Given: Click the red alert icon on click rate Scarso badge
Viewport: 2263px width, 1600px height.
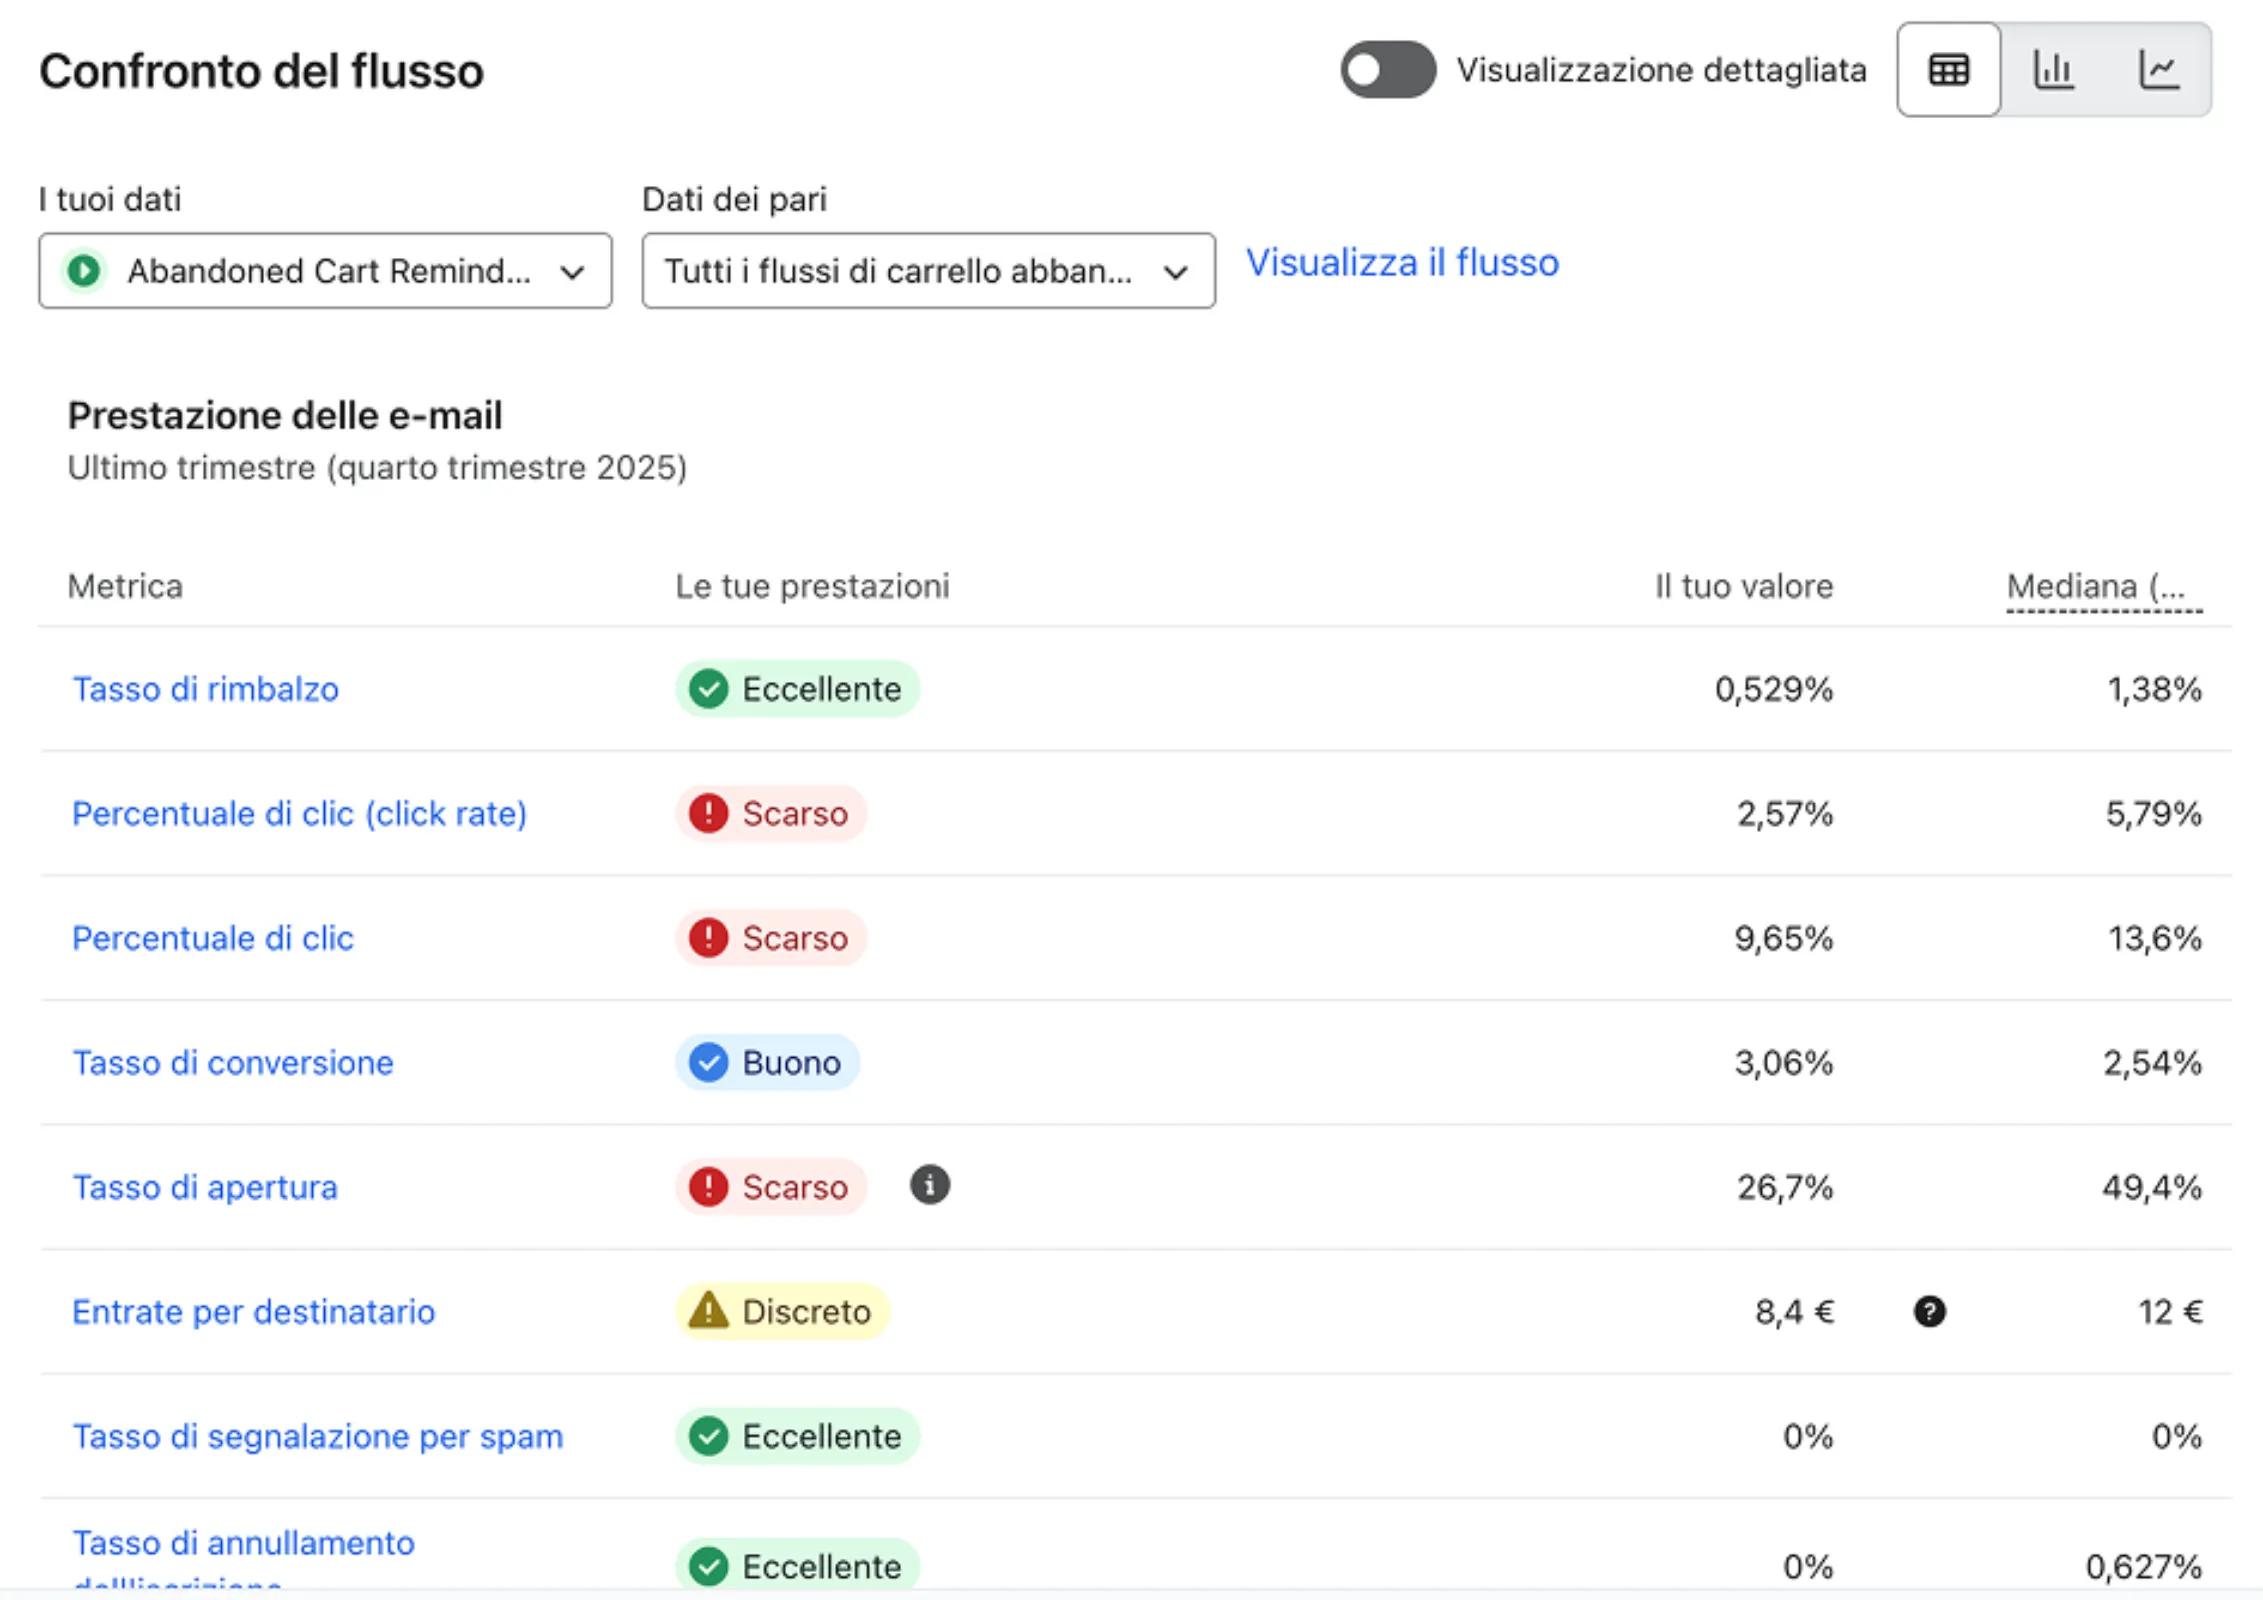Looking at the screenshot, I should 709,814.
